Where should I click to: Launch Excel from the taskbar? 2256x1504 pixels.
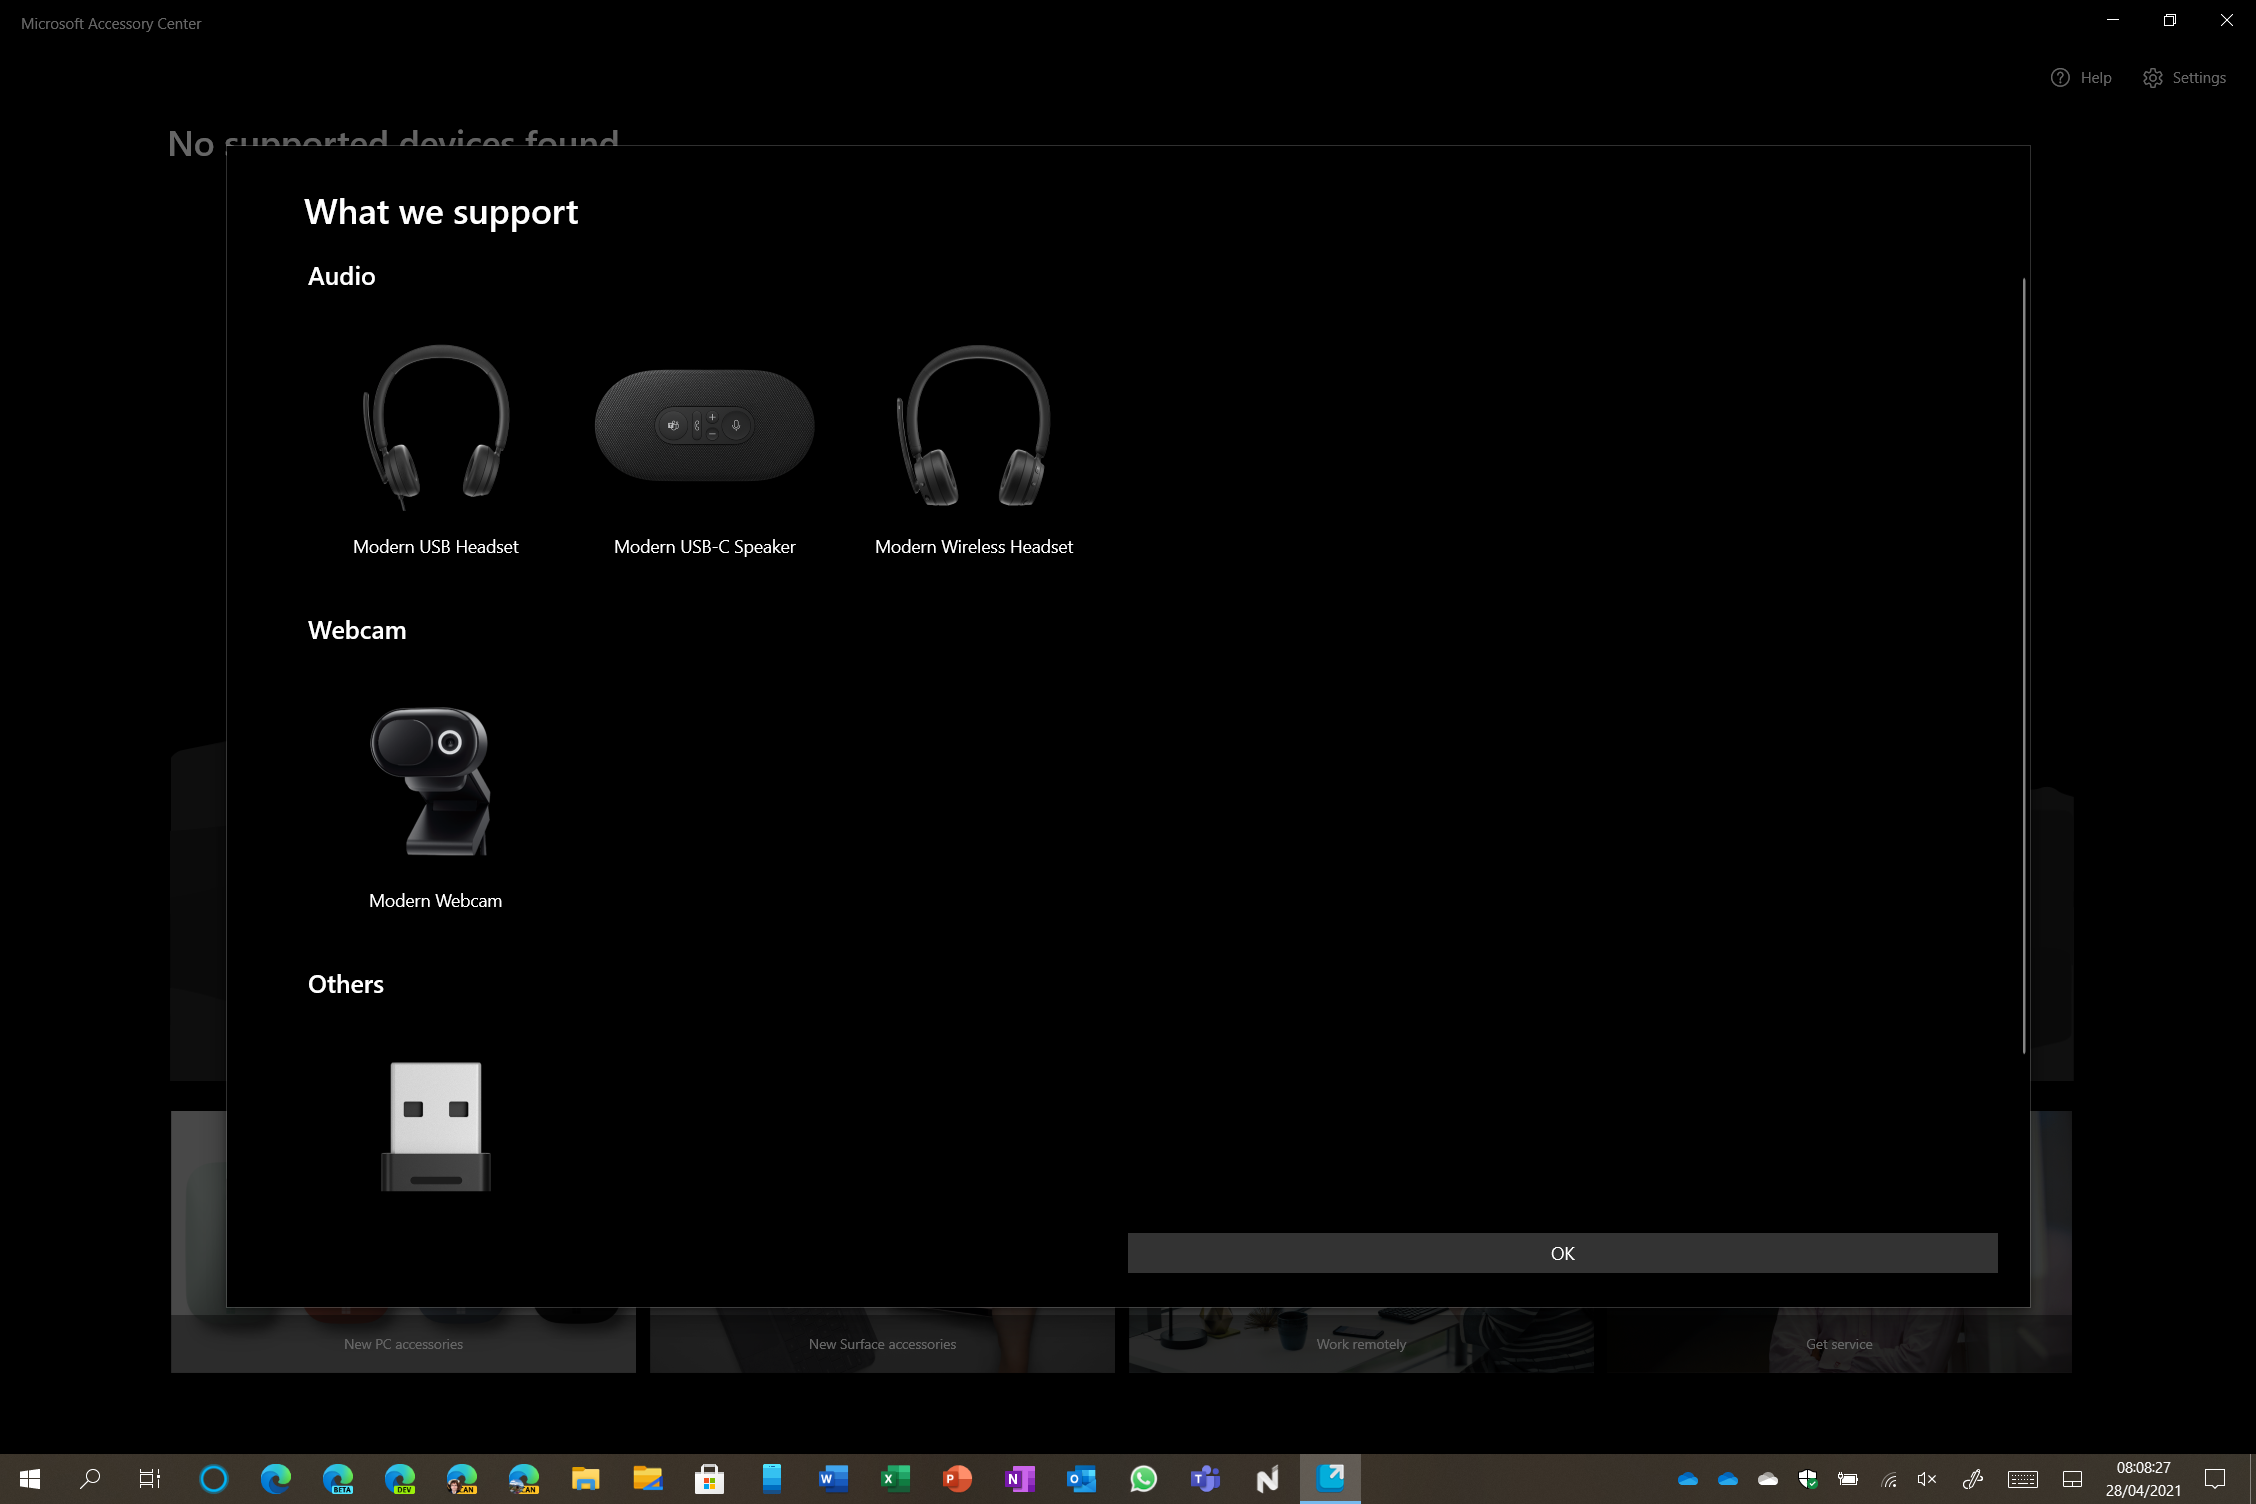(x=896, y=1479)
